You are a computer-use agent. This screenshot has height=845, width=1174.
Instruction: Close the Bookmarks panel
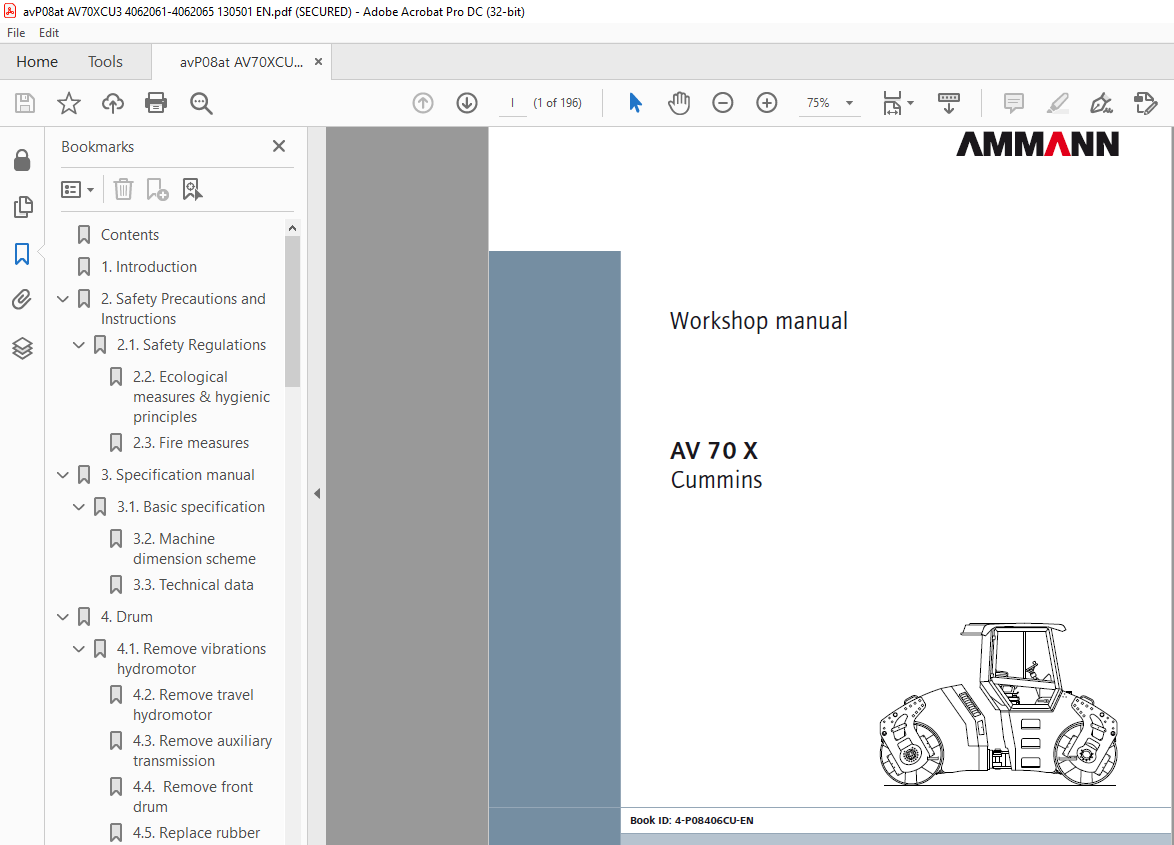pos(279,146)
